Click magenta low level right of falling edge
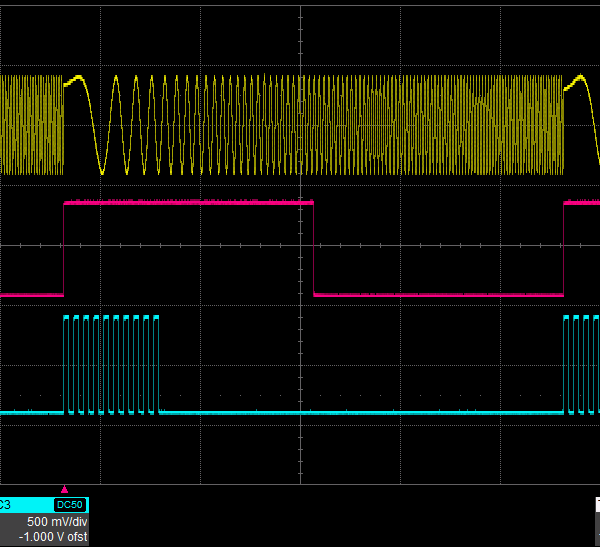 [x=430, y=295]
